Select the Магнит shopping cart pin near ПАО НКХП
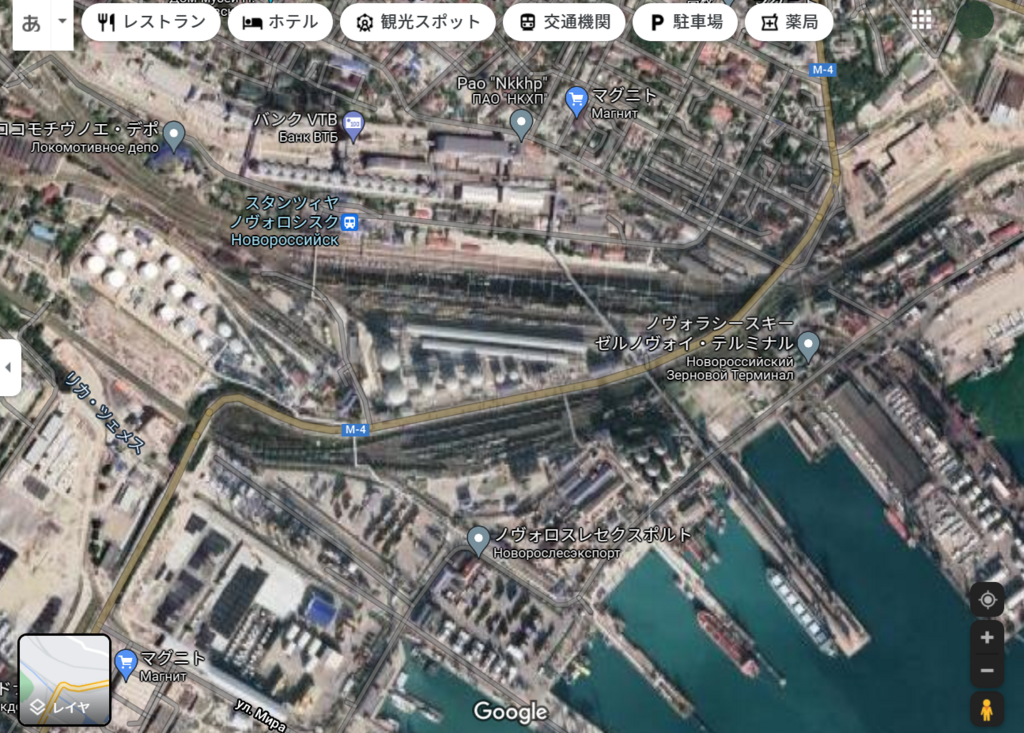This screenshot has width=1024, height=733. pos(576,99)
